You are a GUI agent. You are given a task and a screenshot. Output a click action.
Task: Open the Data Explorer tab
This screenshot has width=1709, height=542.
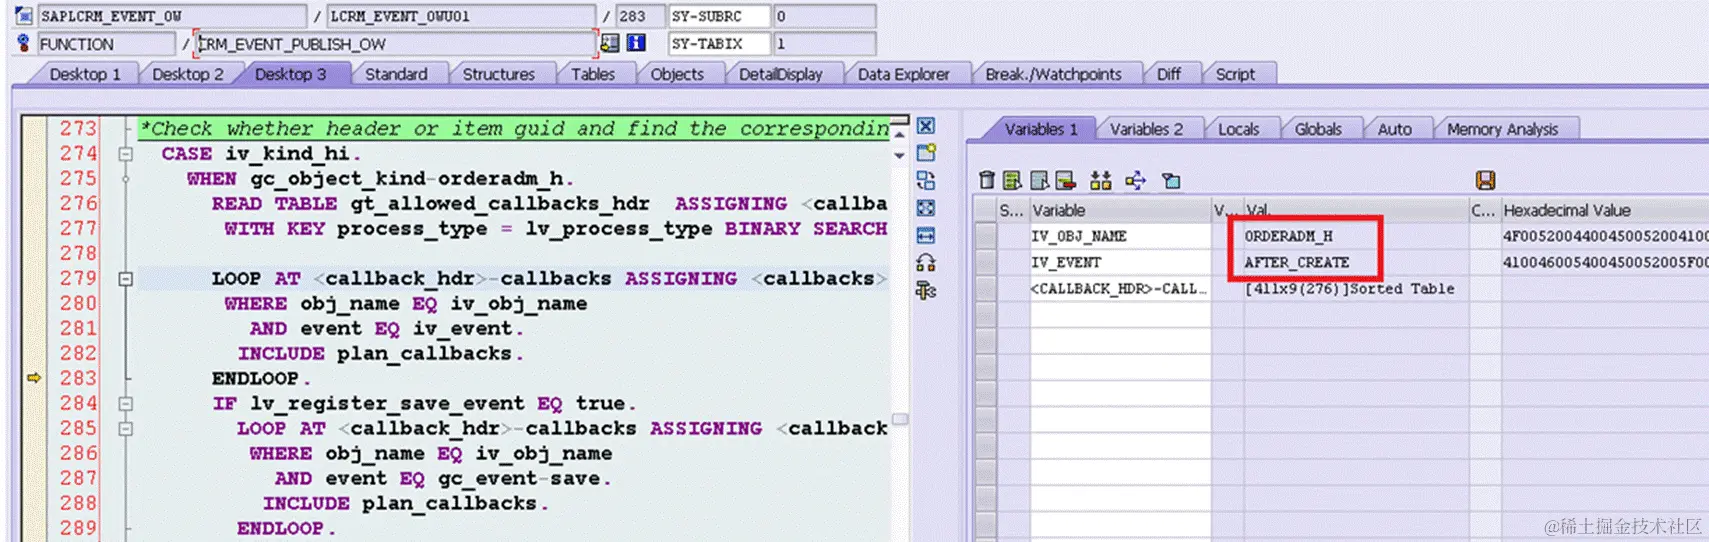click(x=904, y=74)
